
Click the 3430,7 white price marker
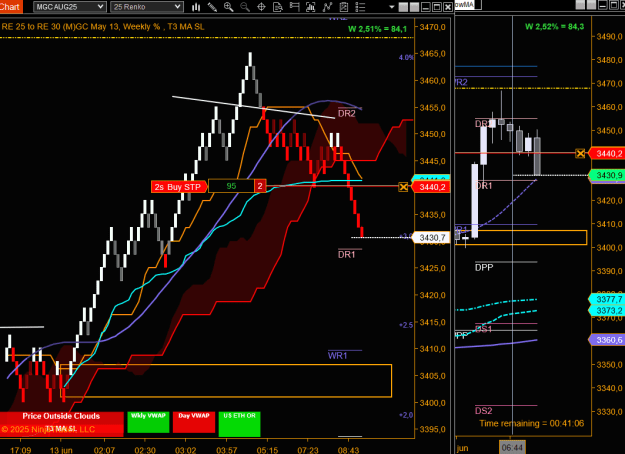tap(431, 238)
